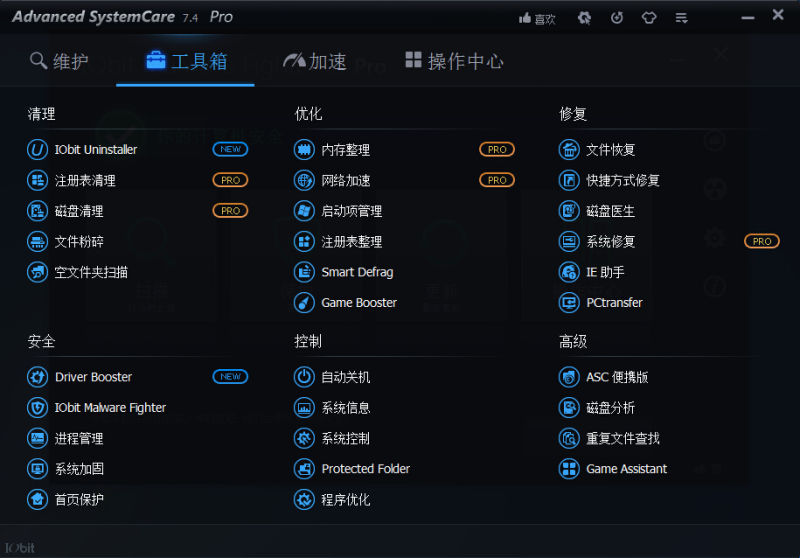Click the Driver Booster icon
This screenshot has width=800, height=558.
pos(37,377)
